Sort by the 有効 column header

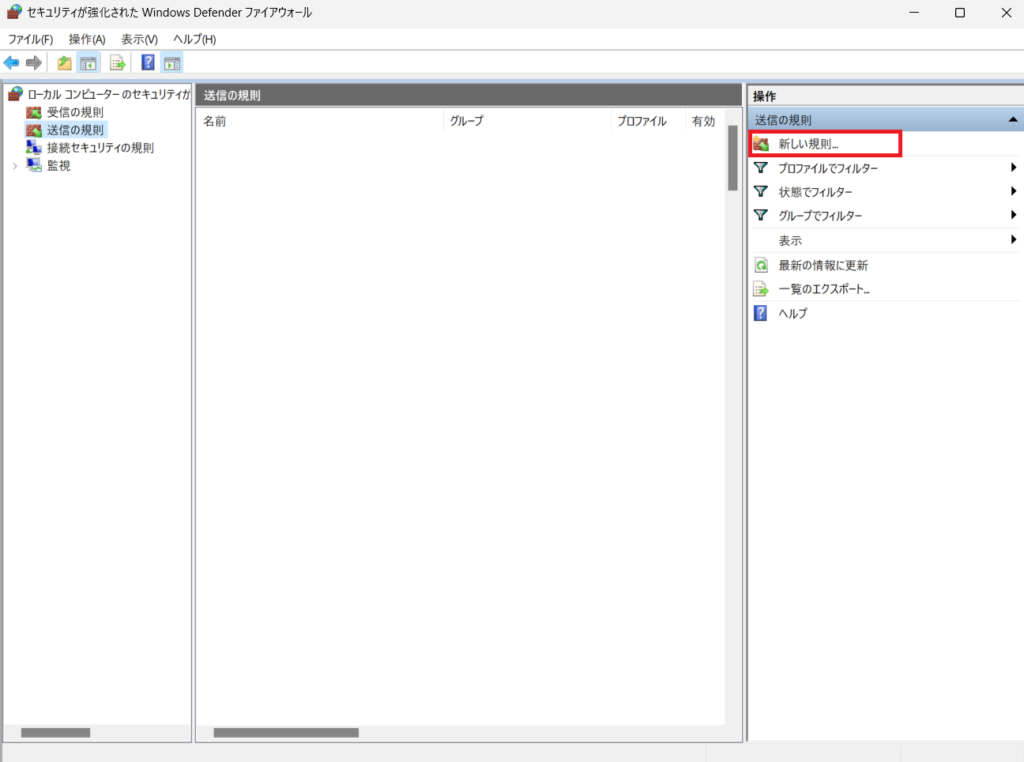coord(704,121)
